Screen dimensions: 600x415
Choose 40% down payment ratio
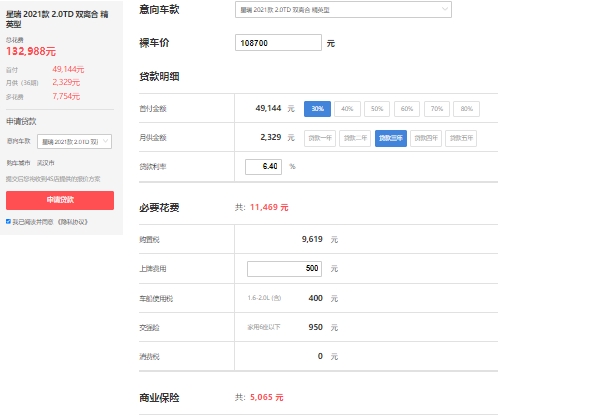347,108
